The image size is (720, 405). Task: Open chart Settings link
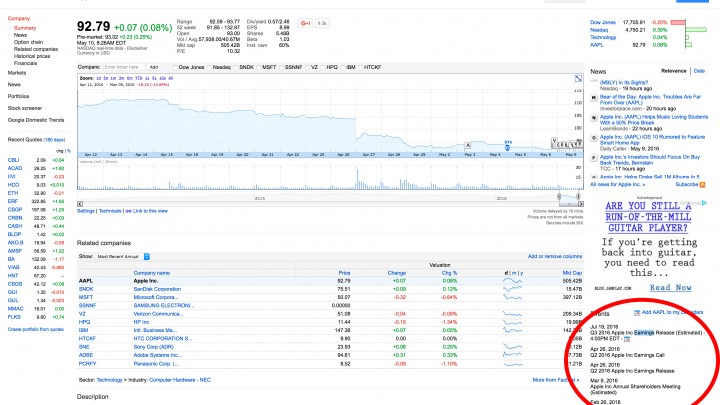[x=86, y=211]
